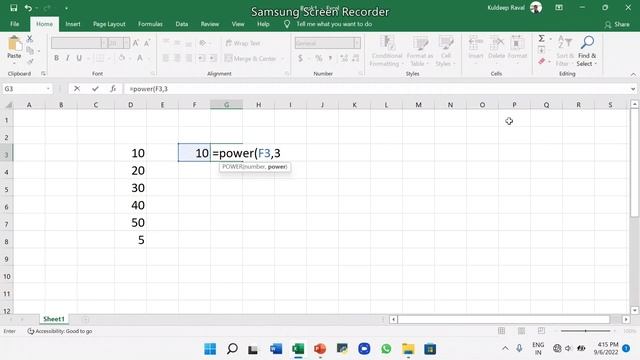Apply percent style
This screenshot has width=640, height=360.
click(x=319, y=58)
